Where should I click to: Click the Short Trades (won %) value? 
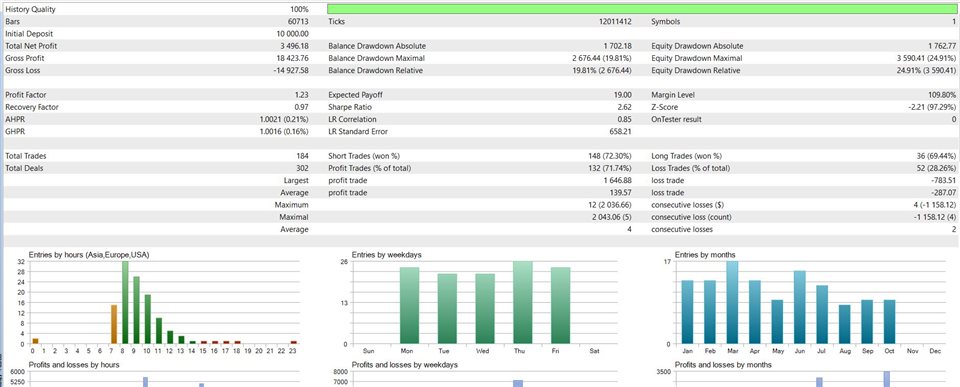click(610, 156)
